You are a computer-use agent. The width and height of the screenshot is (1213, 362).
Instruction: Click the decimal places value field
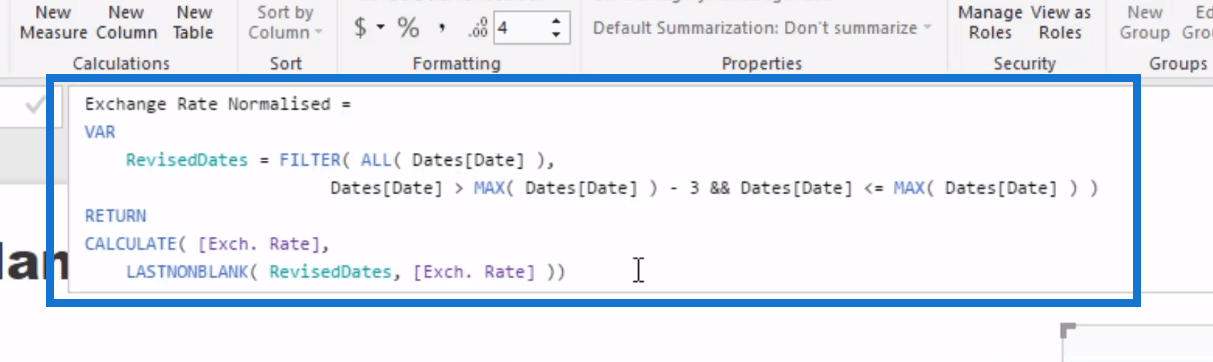pos(519,28)
